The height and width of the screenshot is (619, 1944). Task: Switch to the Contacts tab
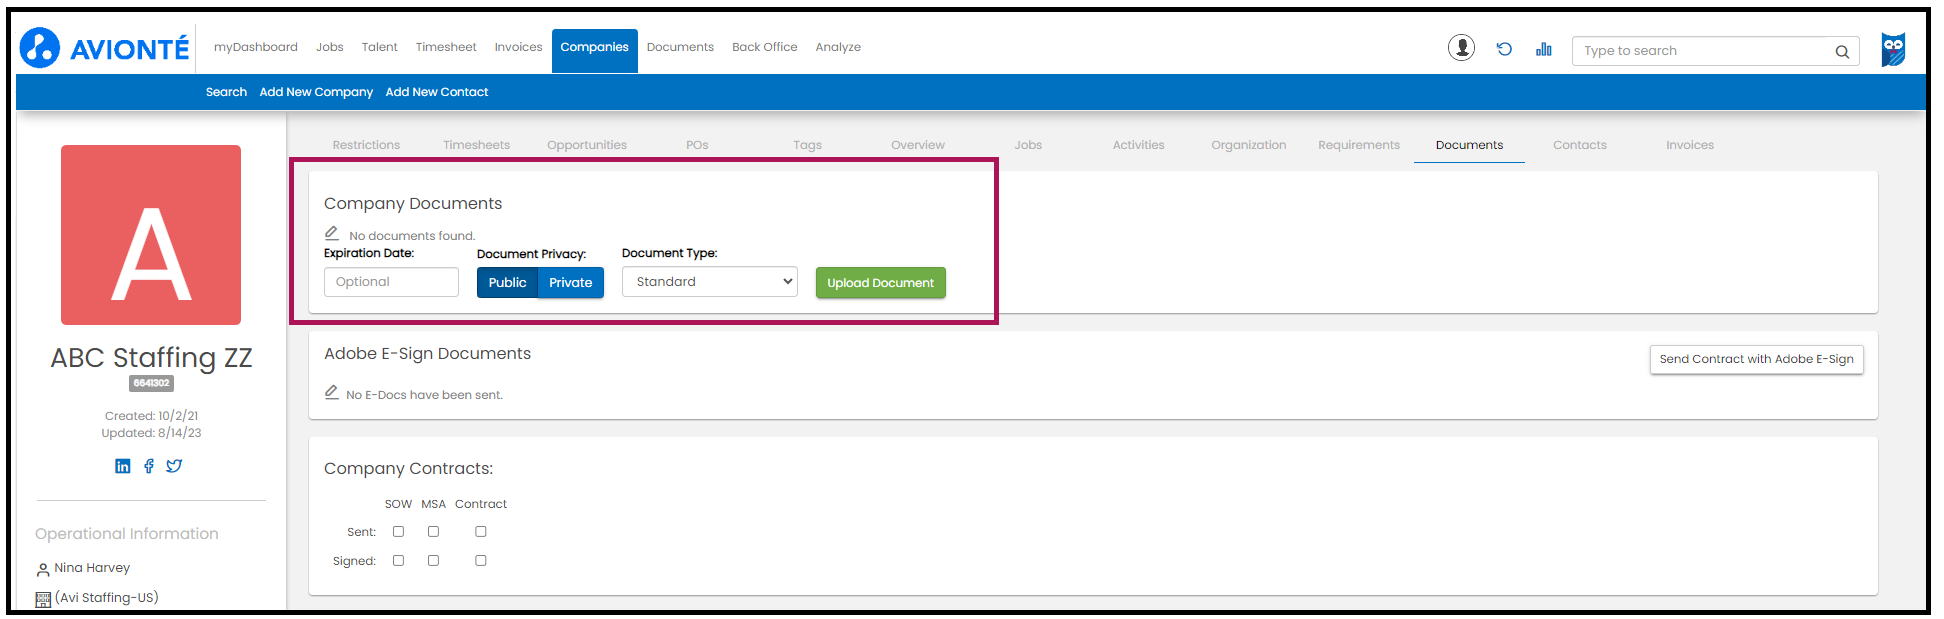[x=1579, y=145]
